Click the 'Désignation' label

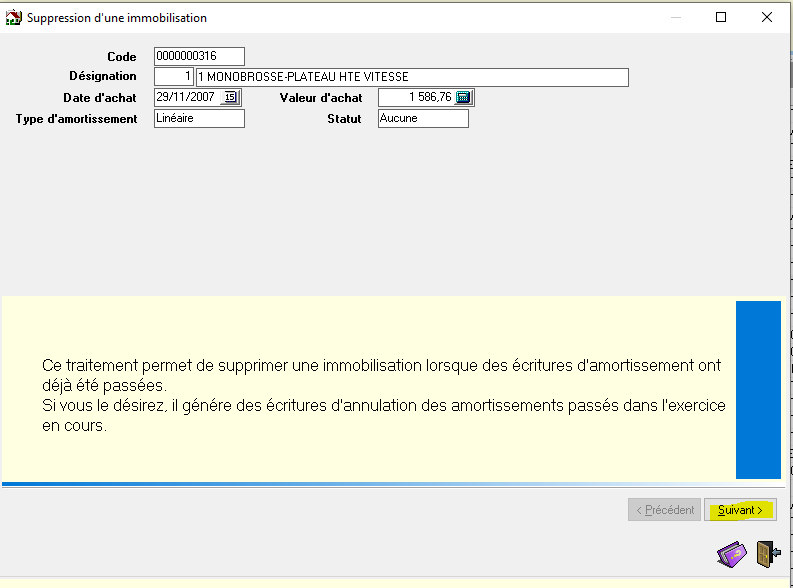tap(103, 76)
